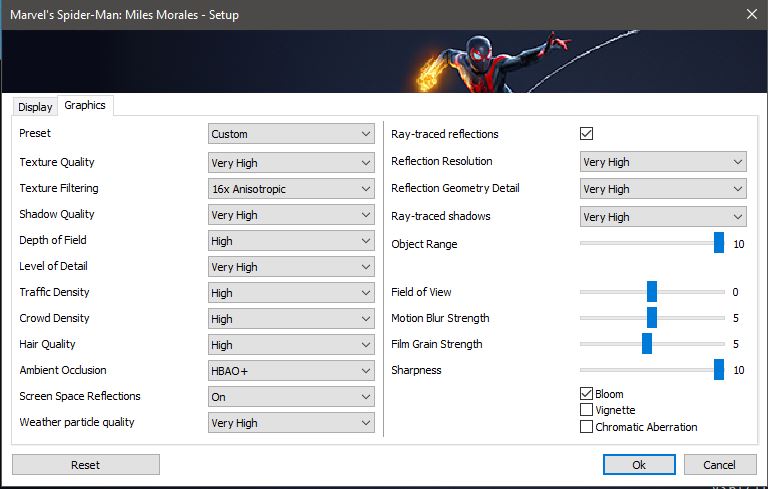This screenshot has width=768, height=489.
Task: Enable the Chromatic Aberration checkbox
Action: (586, 426)
